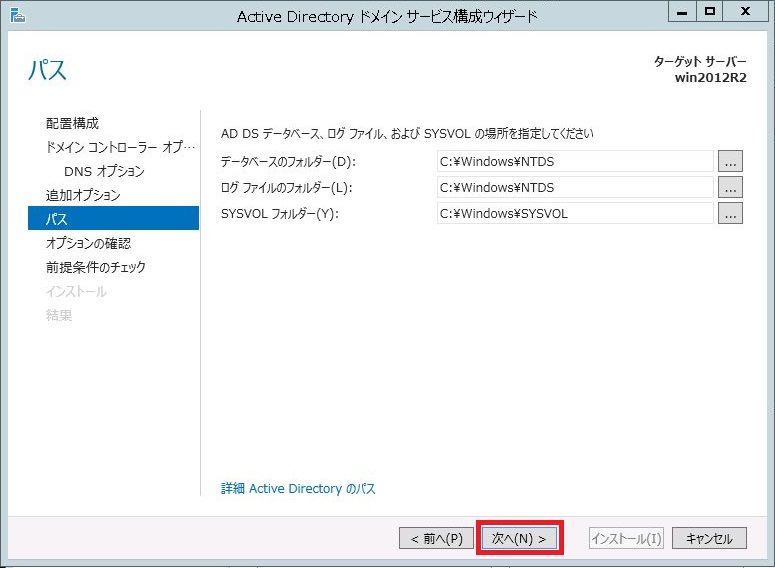The height and width of the screenshot is (568, 775).
Task: Click the log files folder path field
Action: (575, 187)
